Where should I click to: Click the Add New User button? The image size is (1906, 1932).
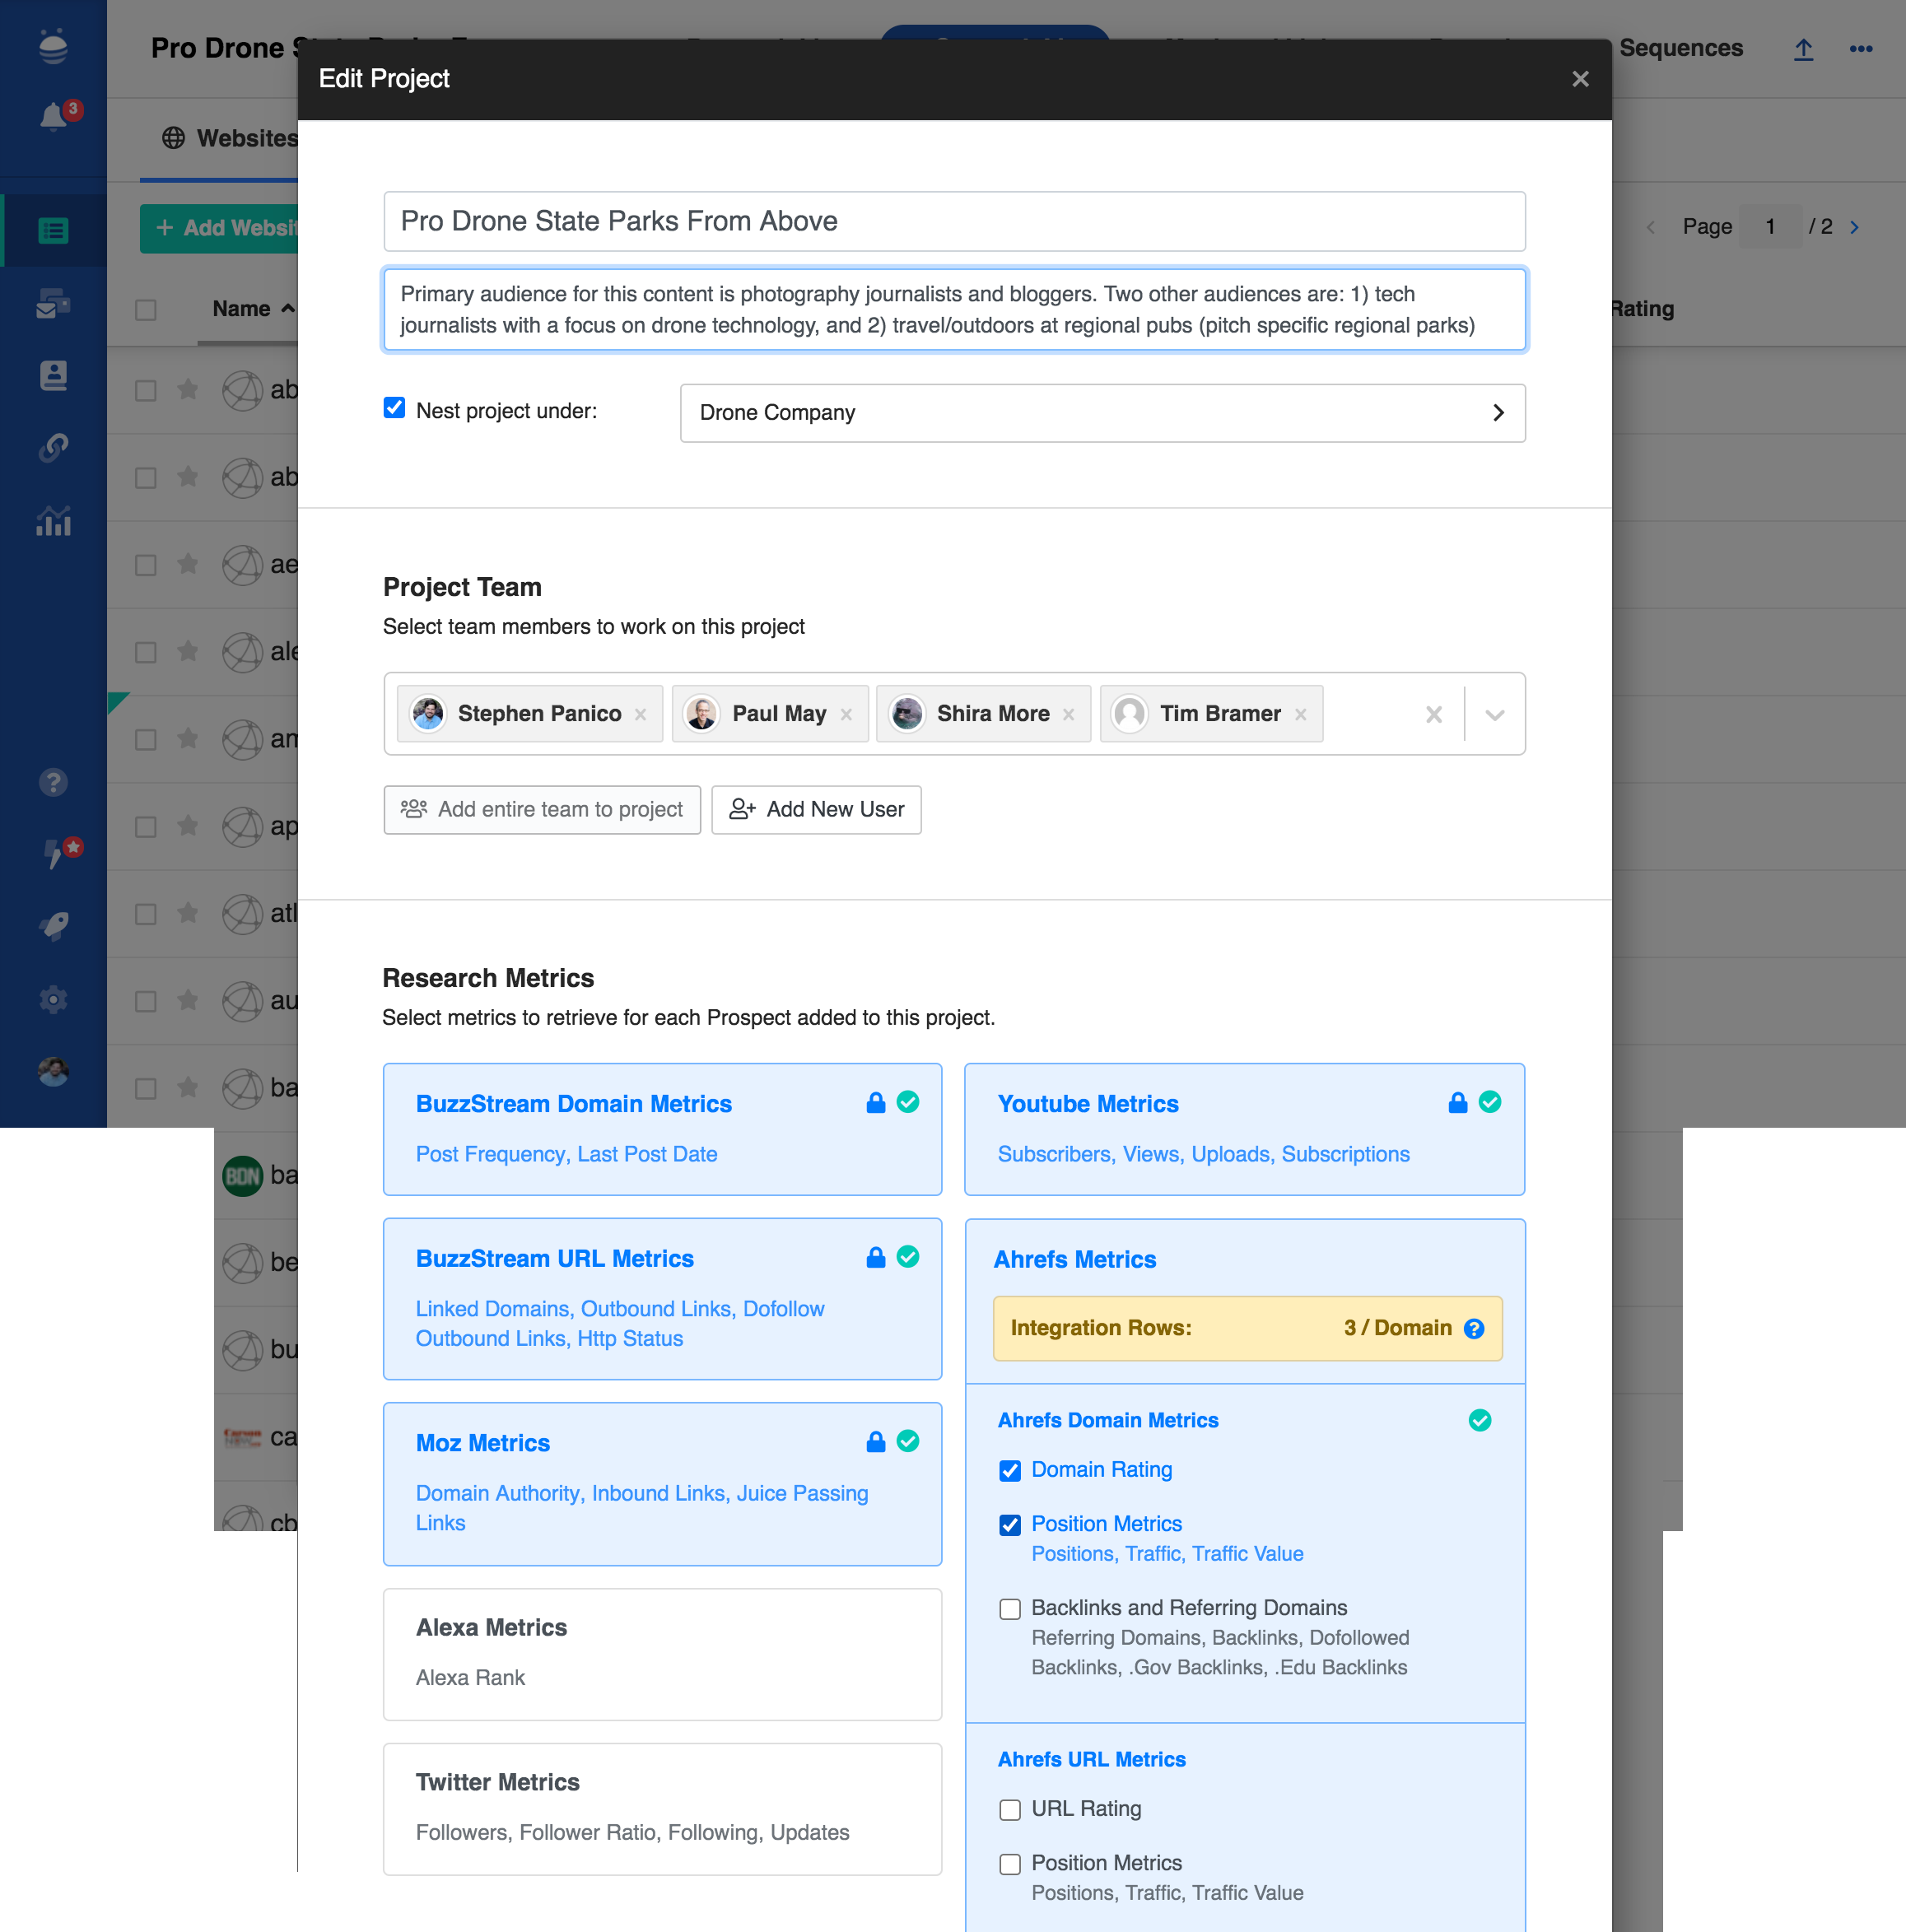[816, 809]
